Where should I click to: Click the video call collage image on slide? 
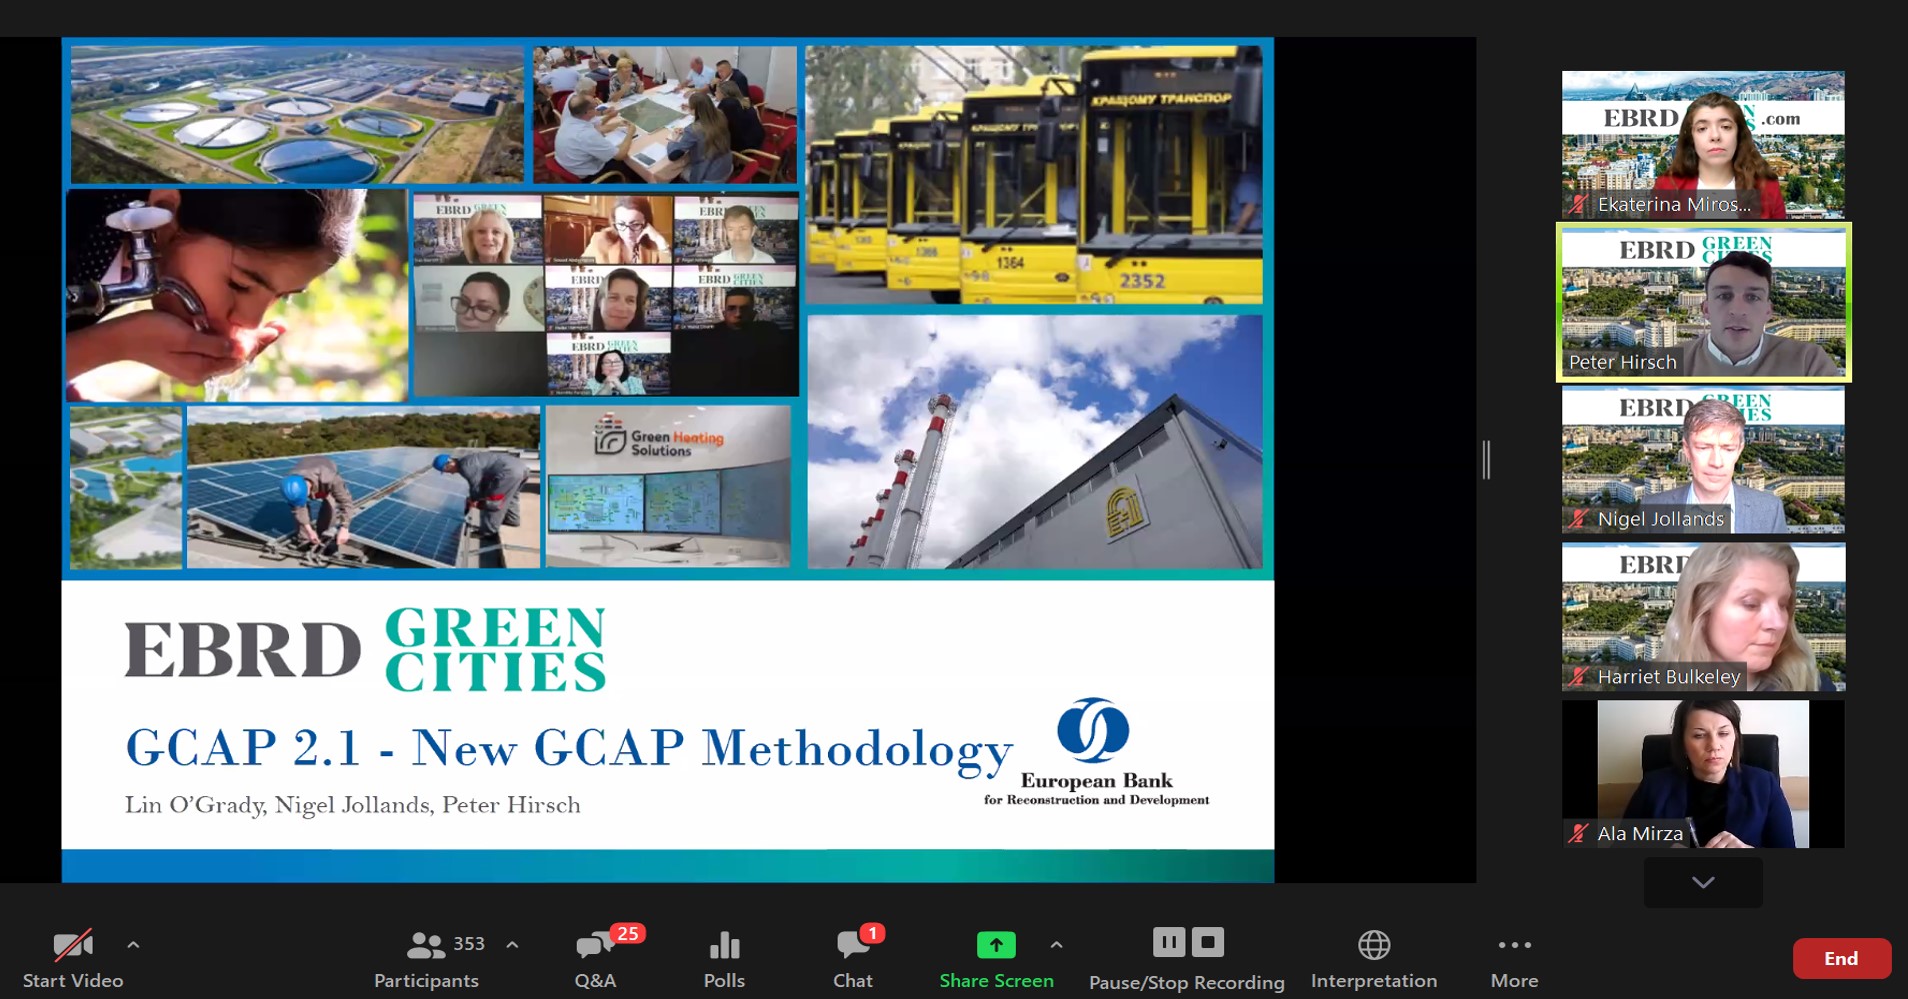(606, 295)
